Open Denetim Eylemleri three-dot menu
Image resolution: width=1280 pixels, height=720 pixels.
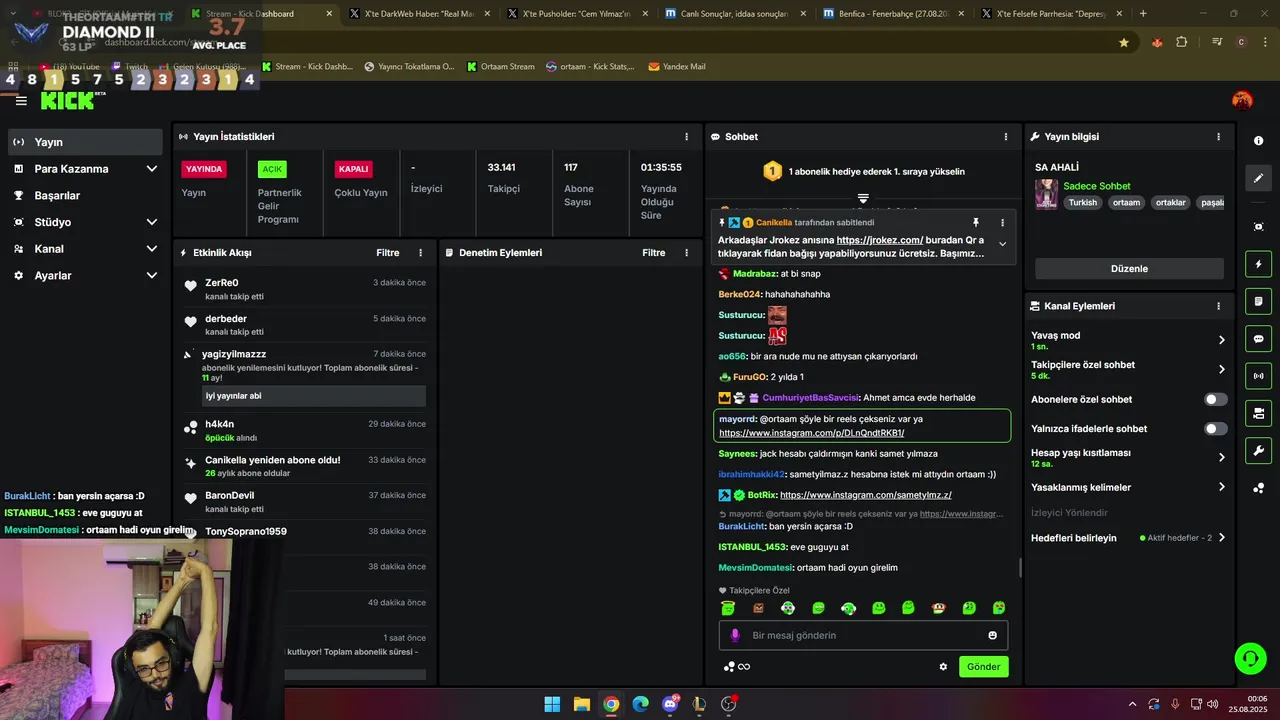tap(686, 253)
